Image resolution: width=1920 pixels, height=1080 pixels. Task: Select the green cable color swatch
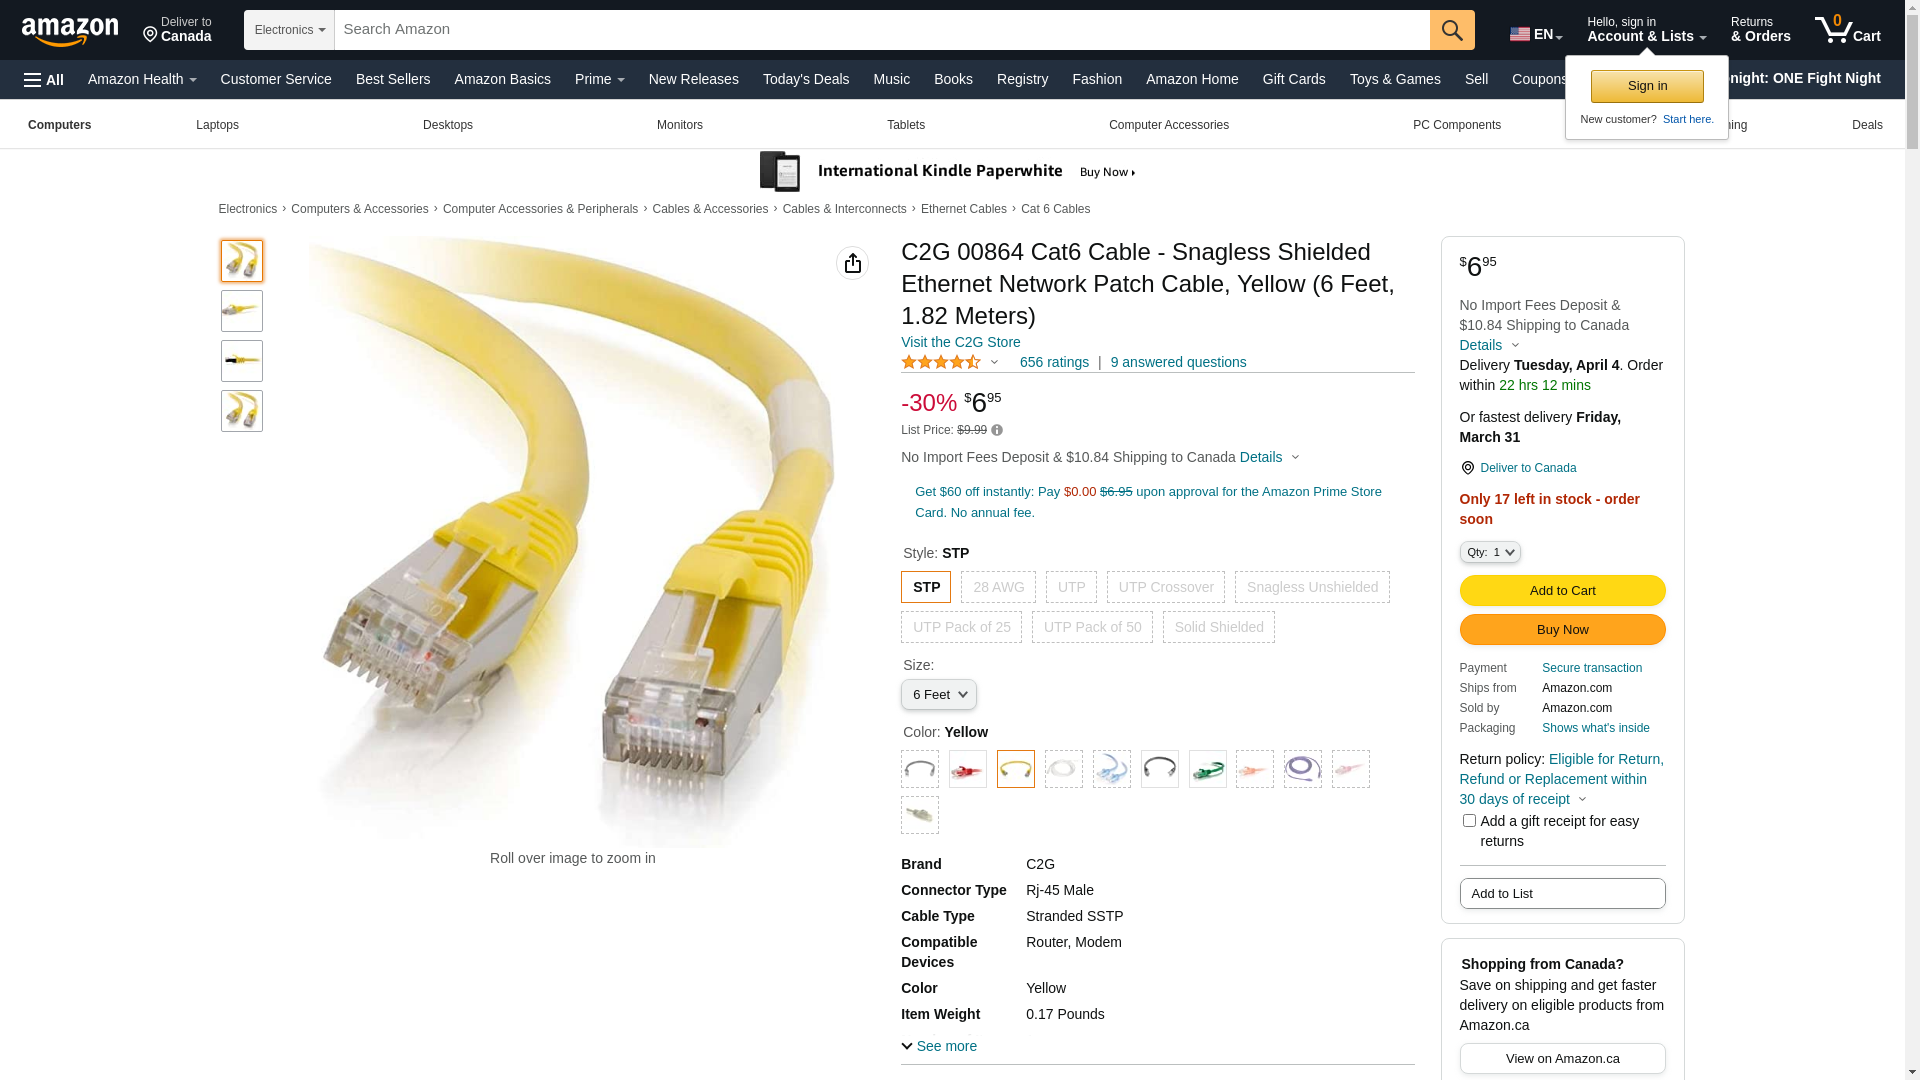click(1208, 769)
